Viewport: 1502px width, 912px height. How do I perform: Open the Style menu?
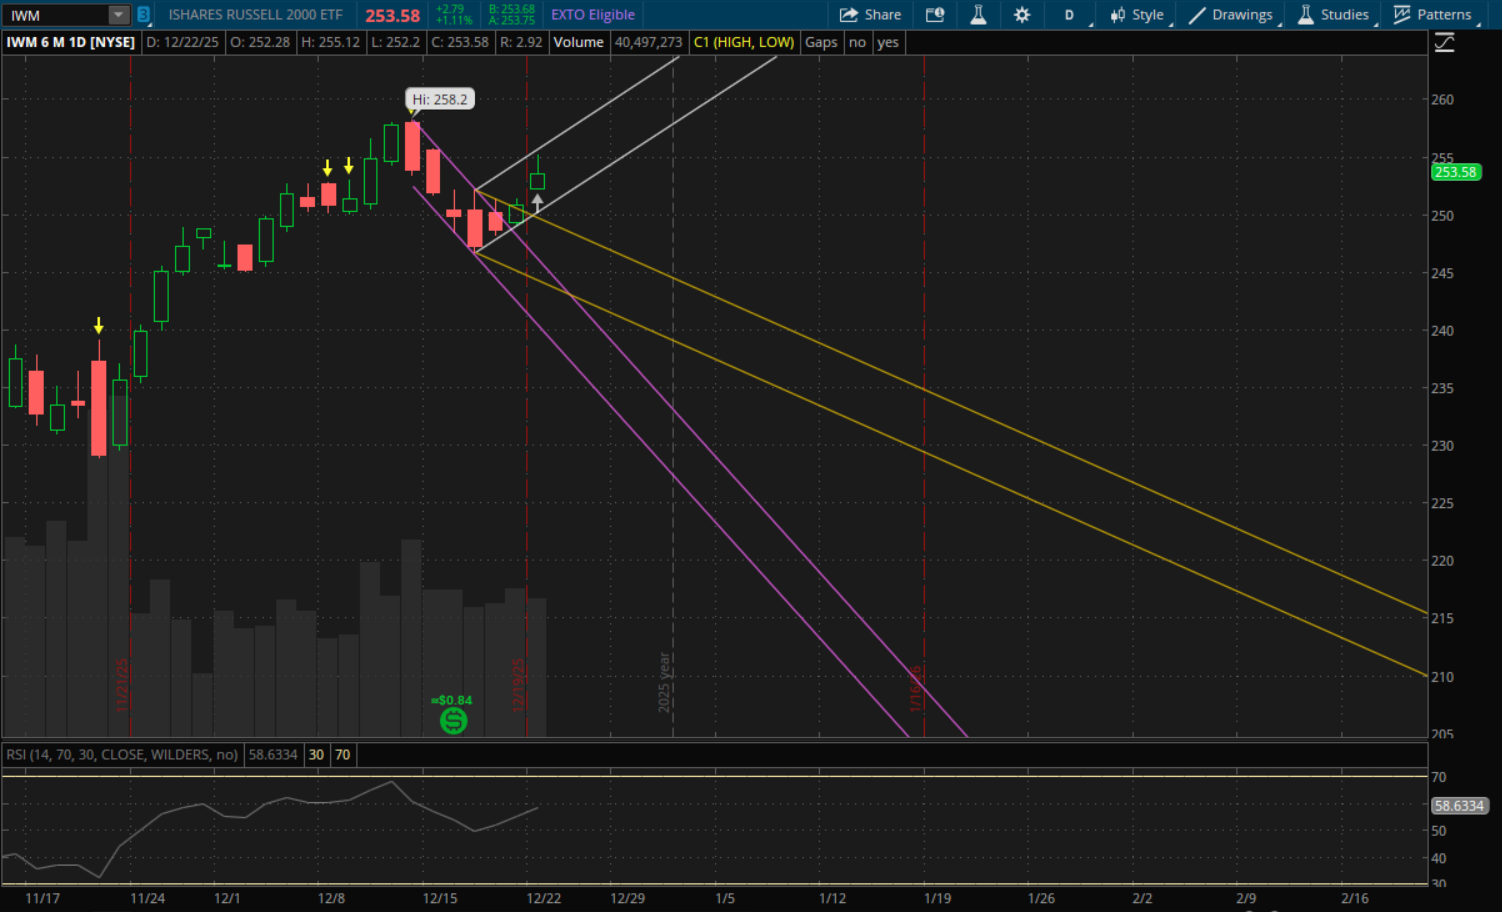coord(1137,15)
